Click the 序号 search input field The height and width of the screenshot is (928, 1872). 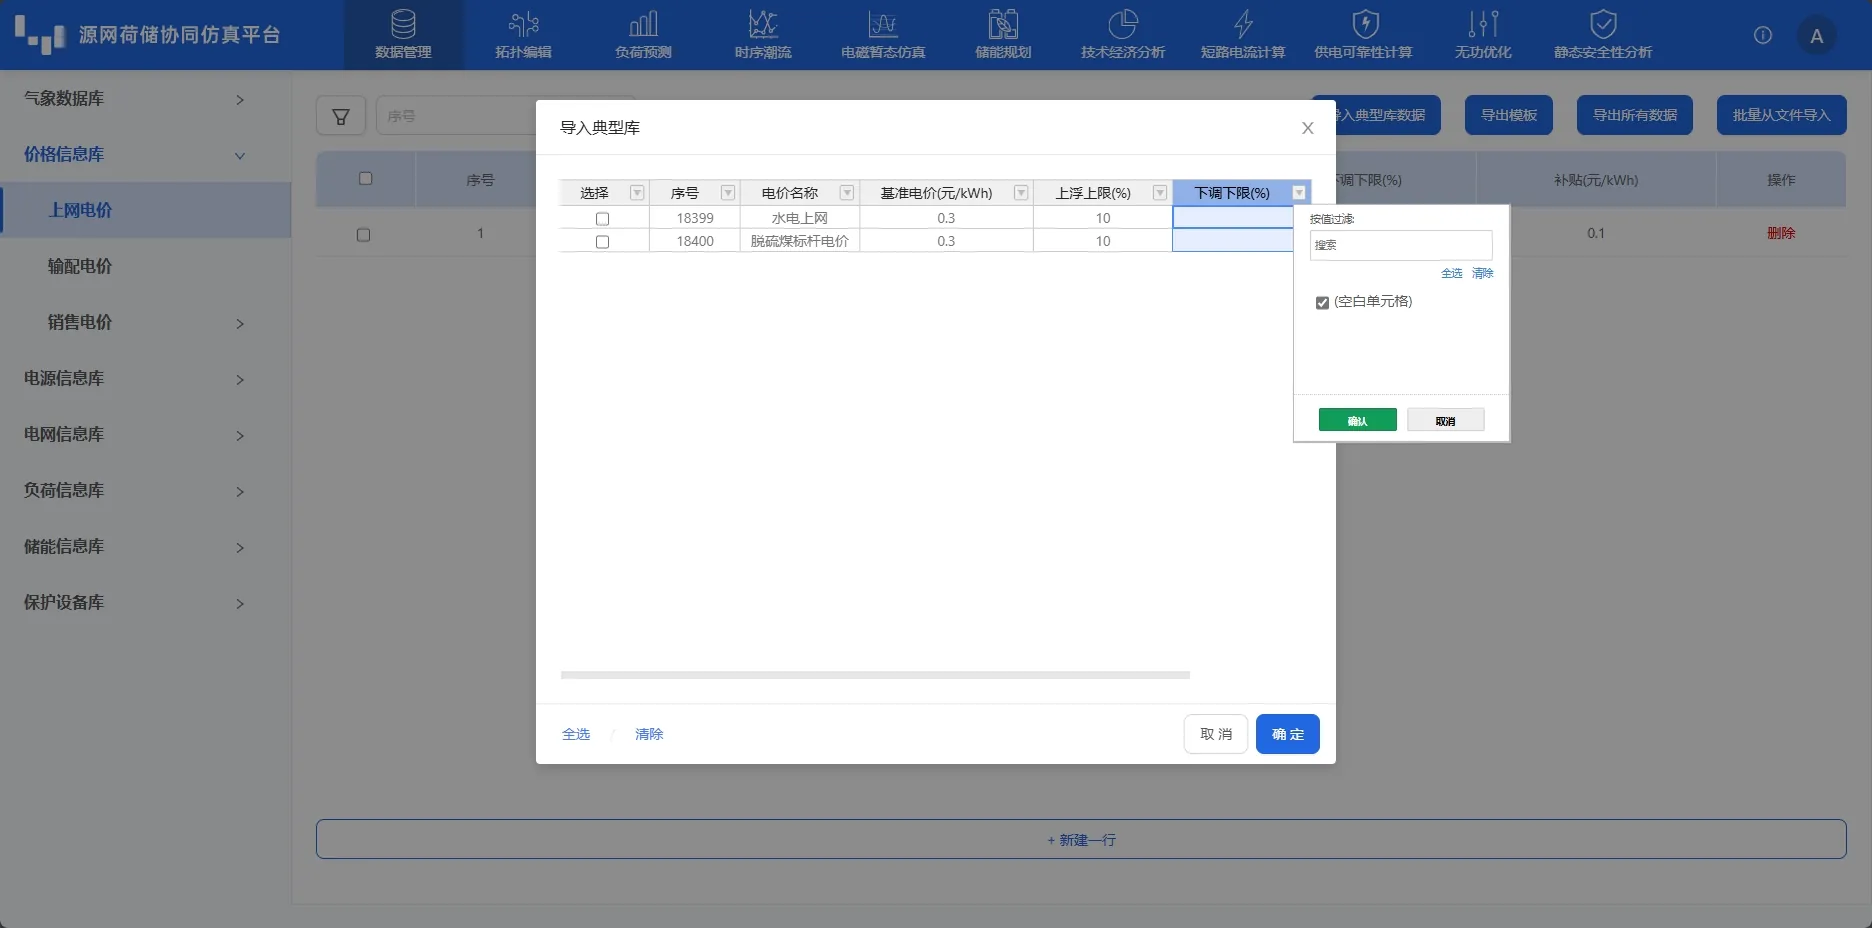click(457, 116)
